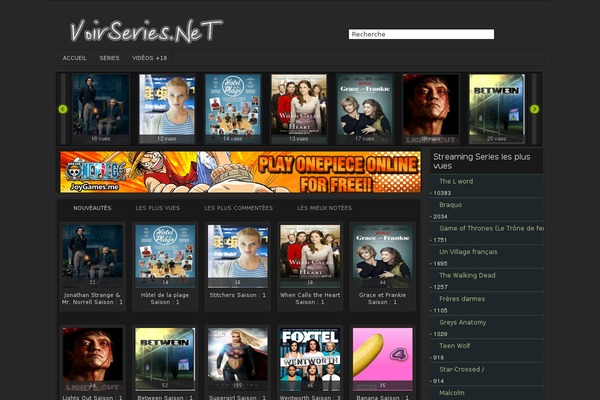
Task: Click When Calls the Heart Saison 1 title
Action: click(310, 299)
